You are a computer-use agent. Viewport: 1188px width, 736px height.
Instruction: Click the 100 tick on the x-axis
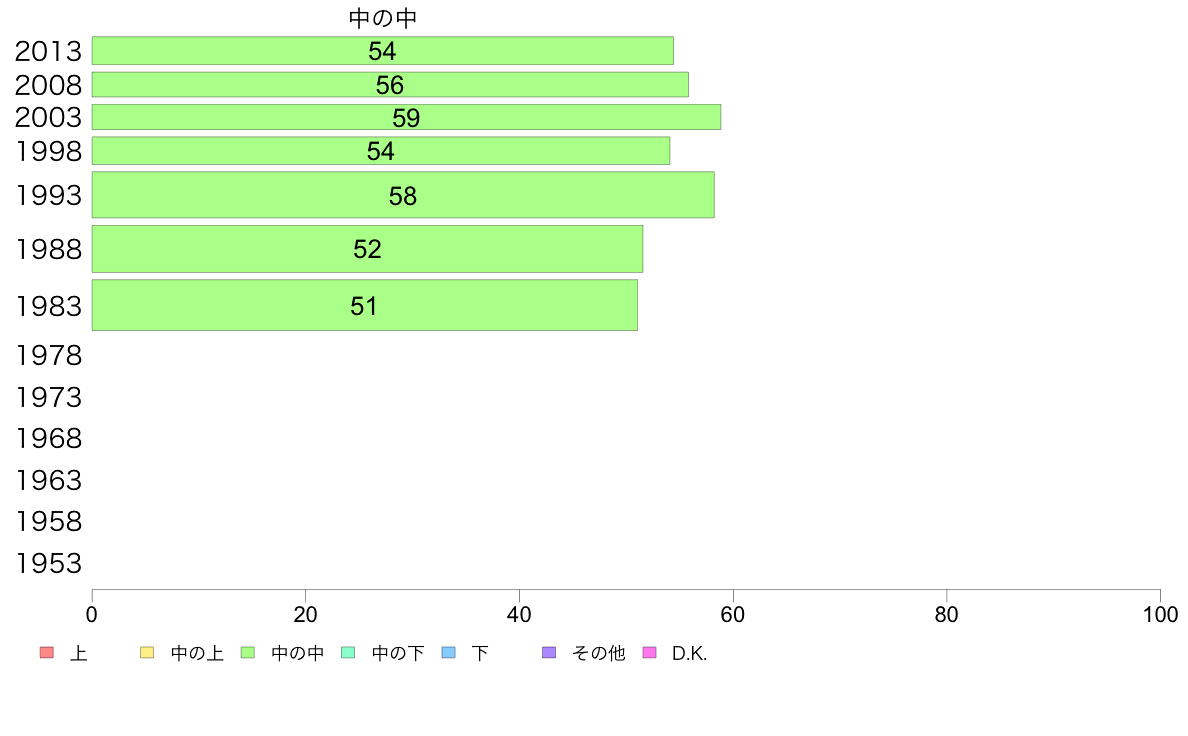coord(1160,615)
